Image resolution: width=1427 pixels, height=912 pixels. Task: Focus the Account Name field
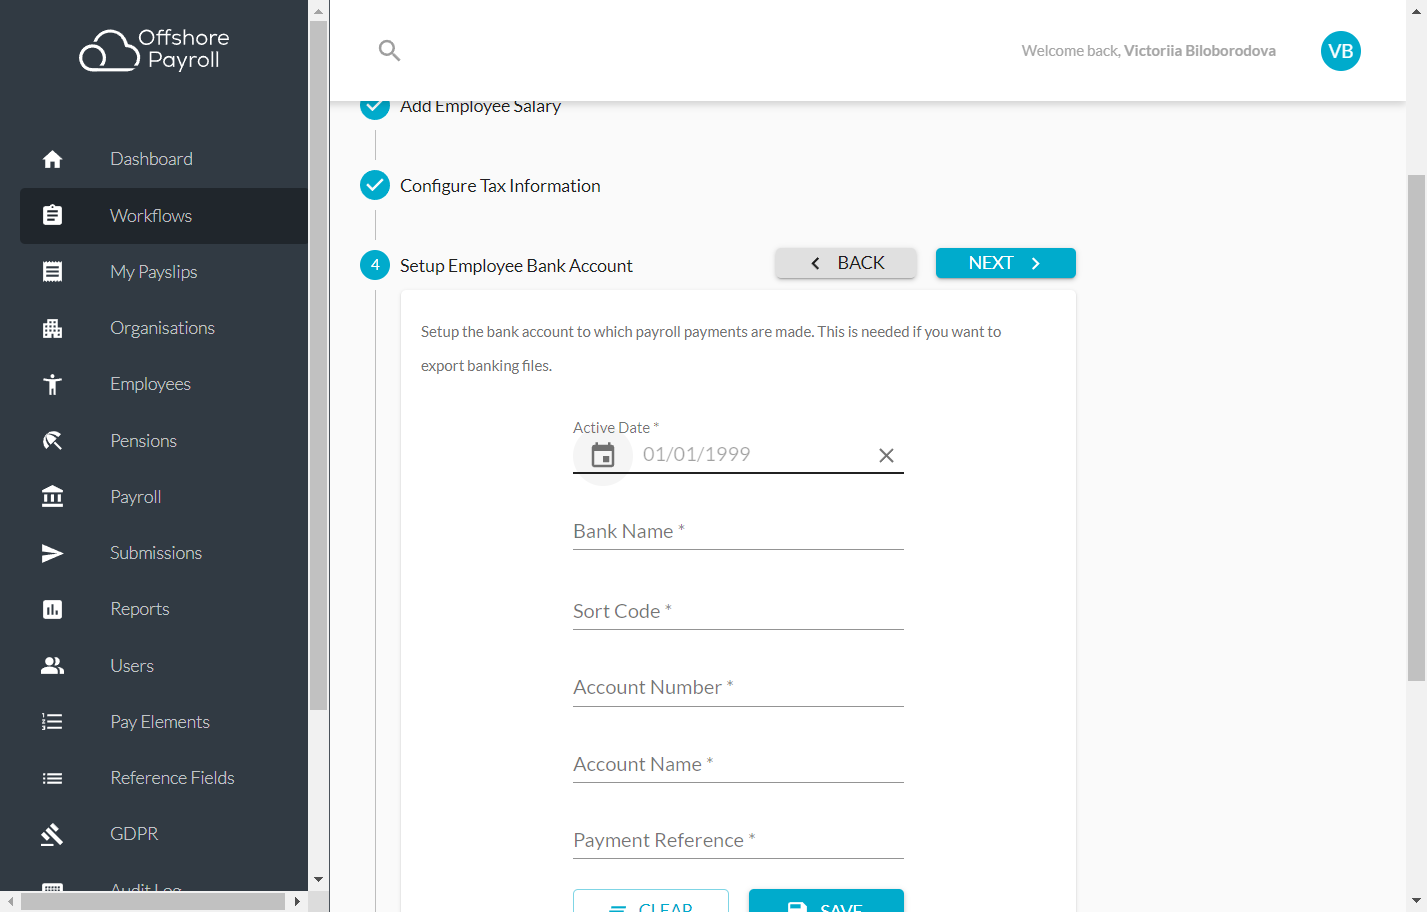pyautogui.click(x=738, y=765)
